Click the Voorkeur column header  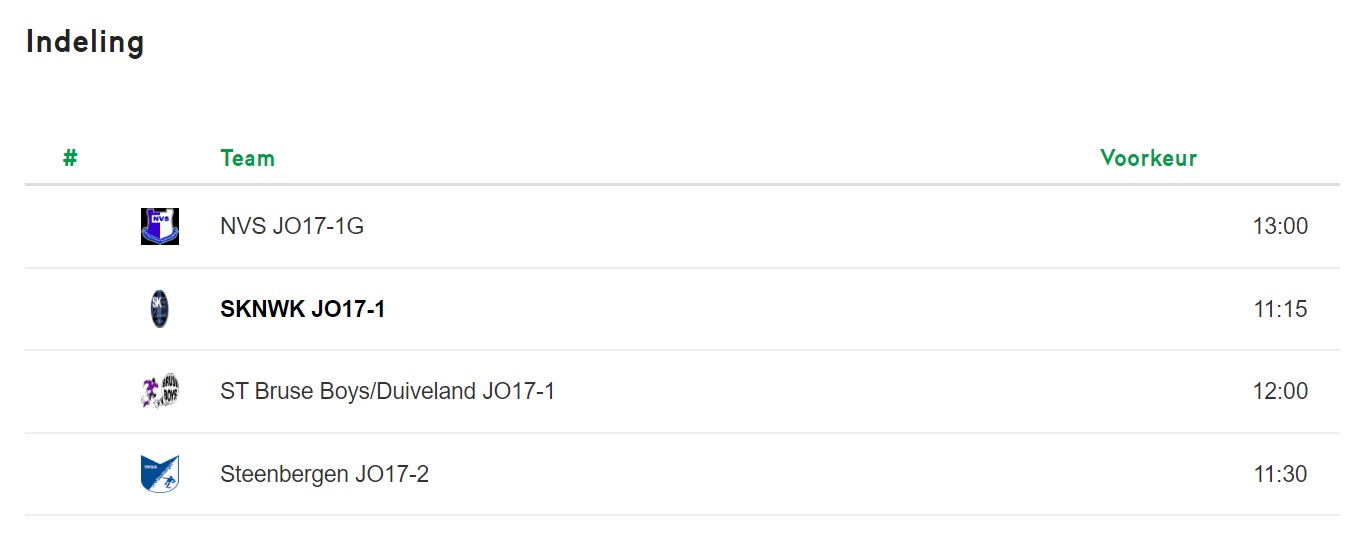tap(1148, 158)
